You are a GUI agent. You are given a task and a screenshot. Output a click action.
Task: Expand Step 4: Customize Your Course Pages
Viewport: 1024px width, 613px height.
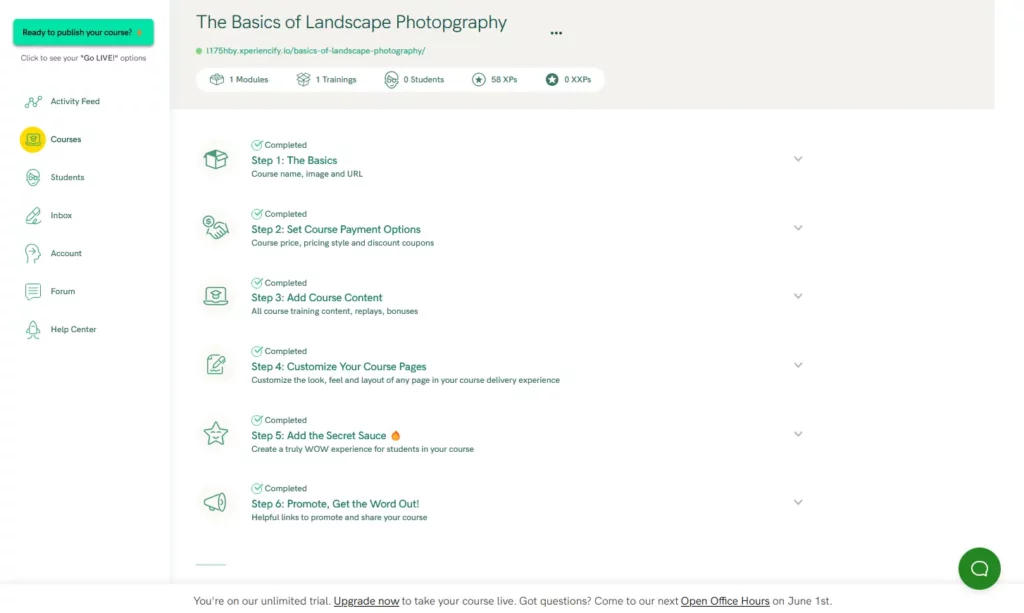(798, 365)
